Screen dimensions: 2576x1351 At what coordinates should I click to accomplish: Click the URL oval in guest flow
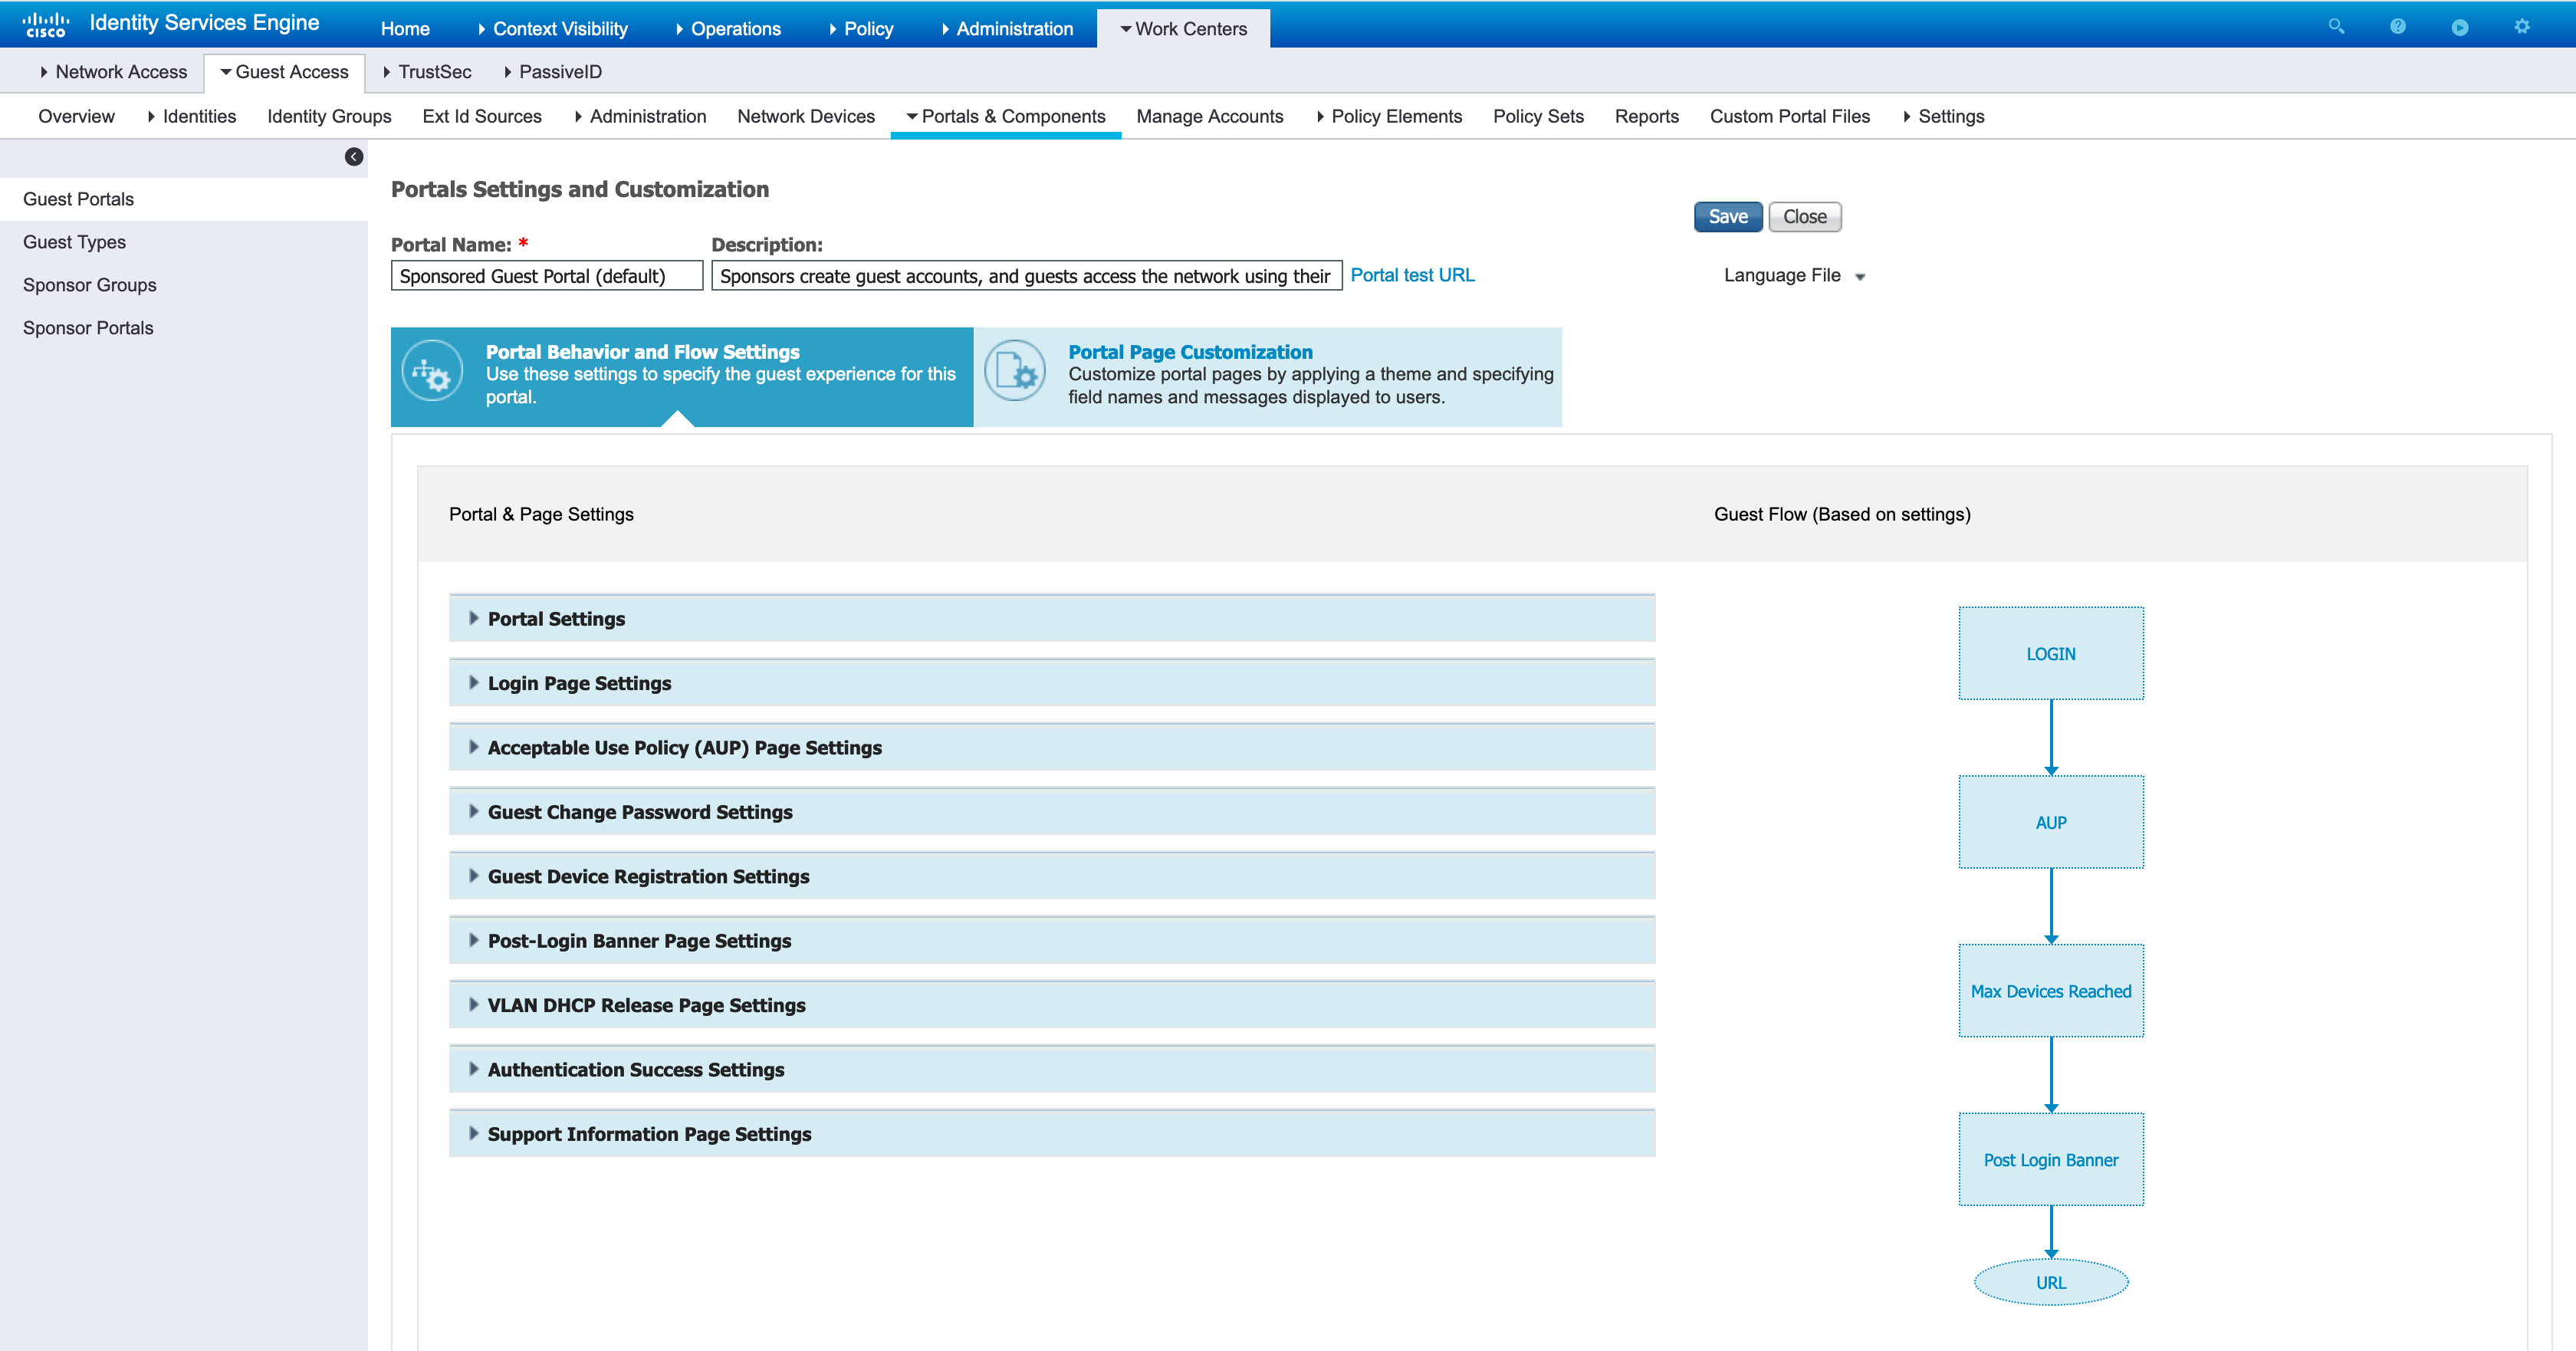click(2050, 1282)
